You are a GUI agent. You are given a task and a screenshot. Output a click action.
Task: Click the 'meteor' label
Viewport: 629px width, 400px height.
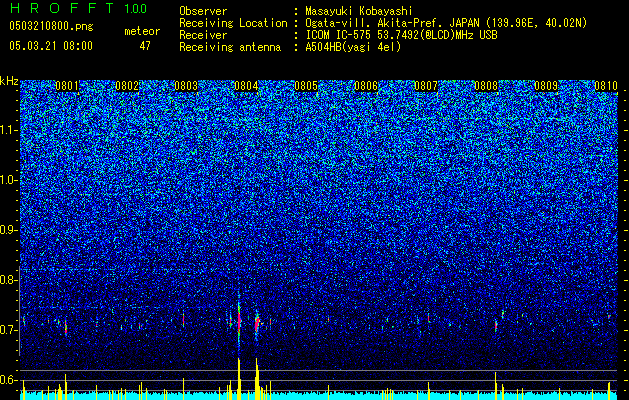142,31
